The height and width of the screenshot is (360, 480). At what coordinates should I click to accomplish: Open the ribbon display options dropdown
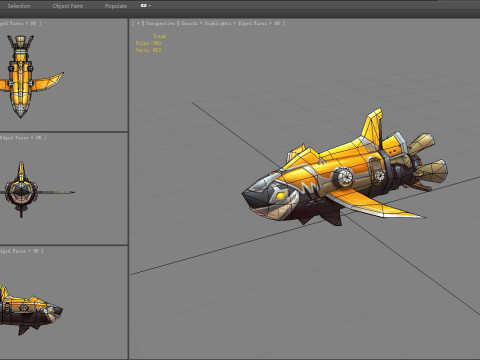coord(146,6)
